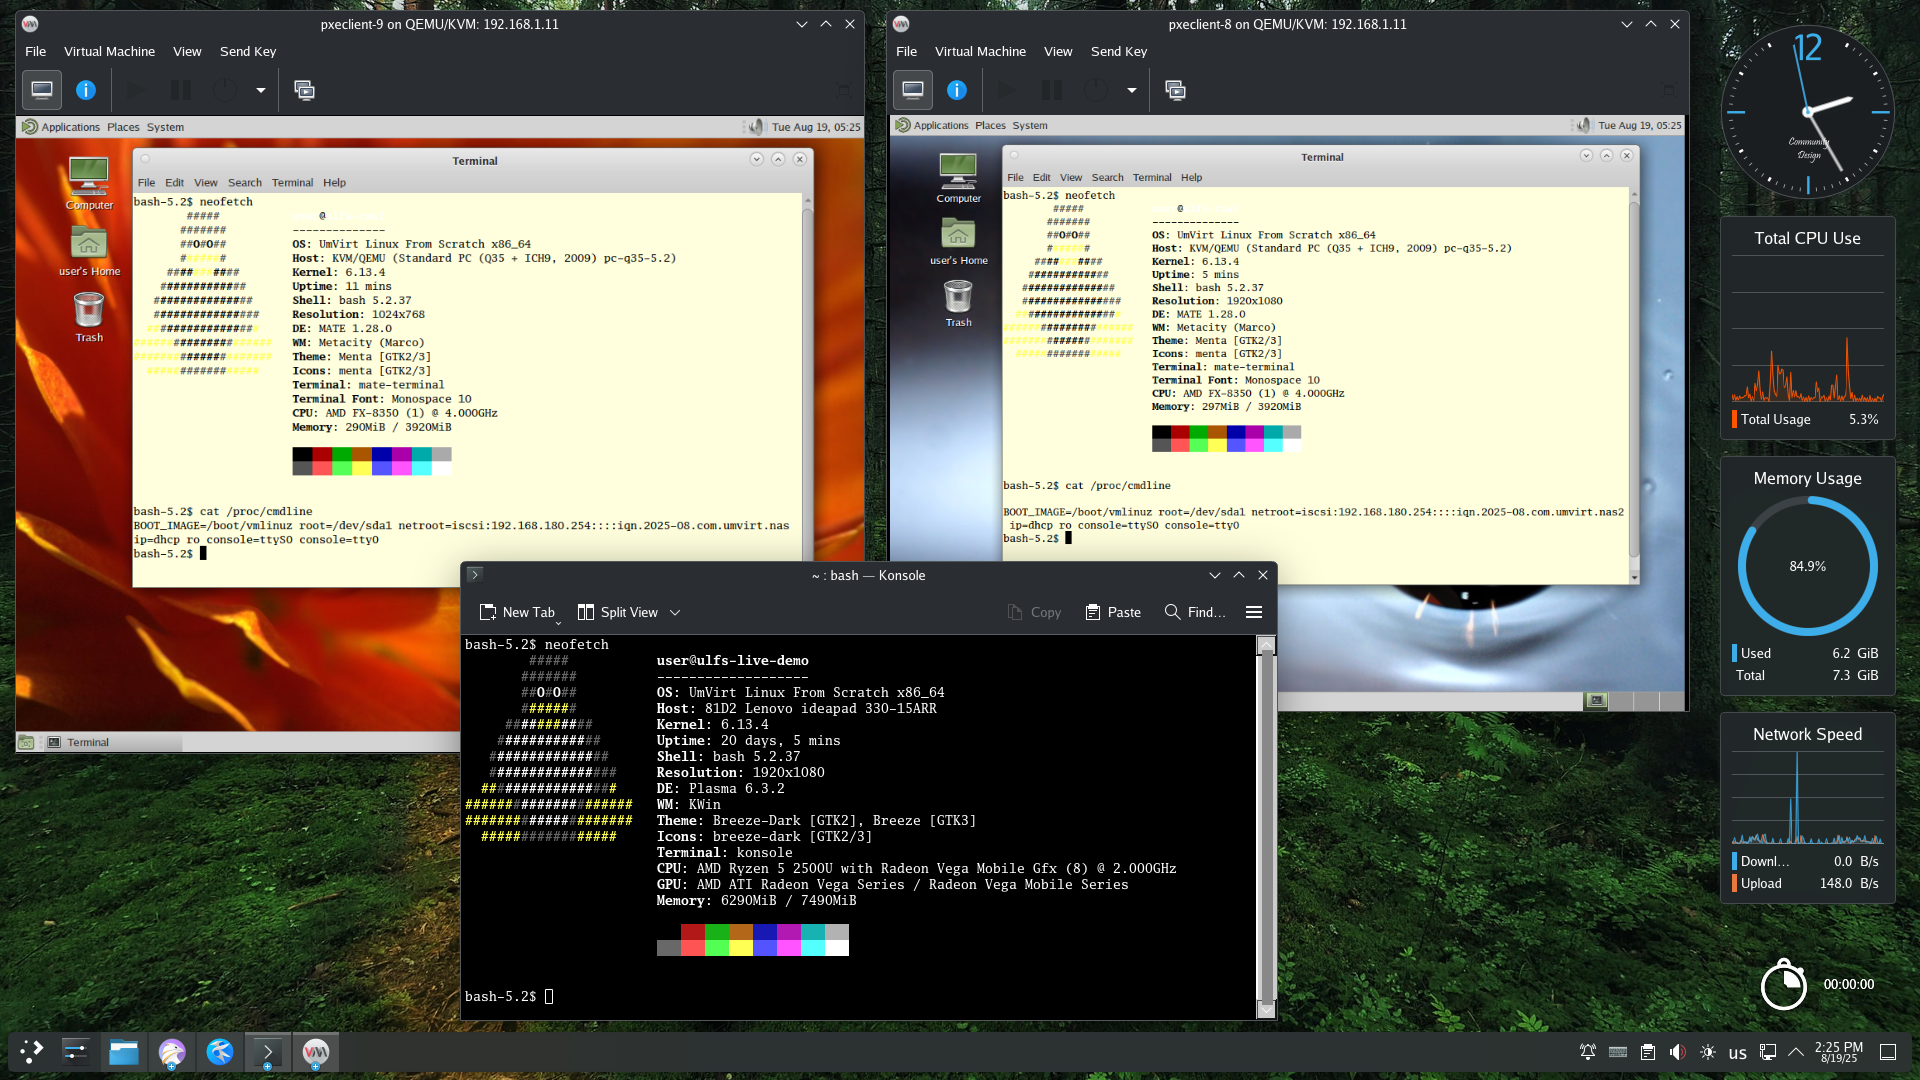Image resolution: width=1920 pixels, height=1080 pixels.
Task: Click the fullscreen displays icon in pxeclient-8 toolbar
Action: click(1176, 90)
